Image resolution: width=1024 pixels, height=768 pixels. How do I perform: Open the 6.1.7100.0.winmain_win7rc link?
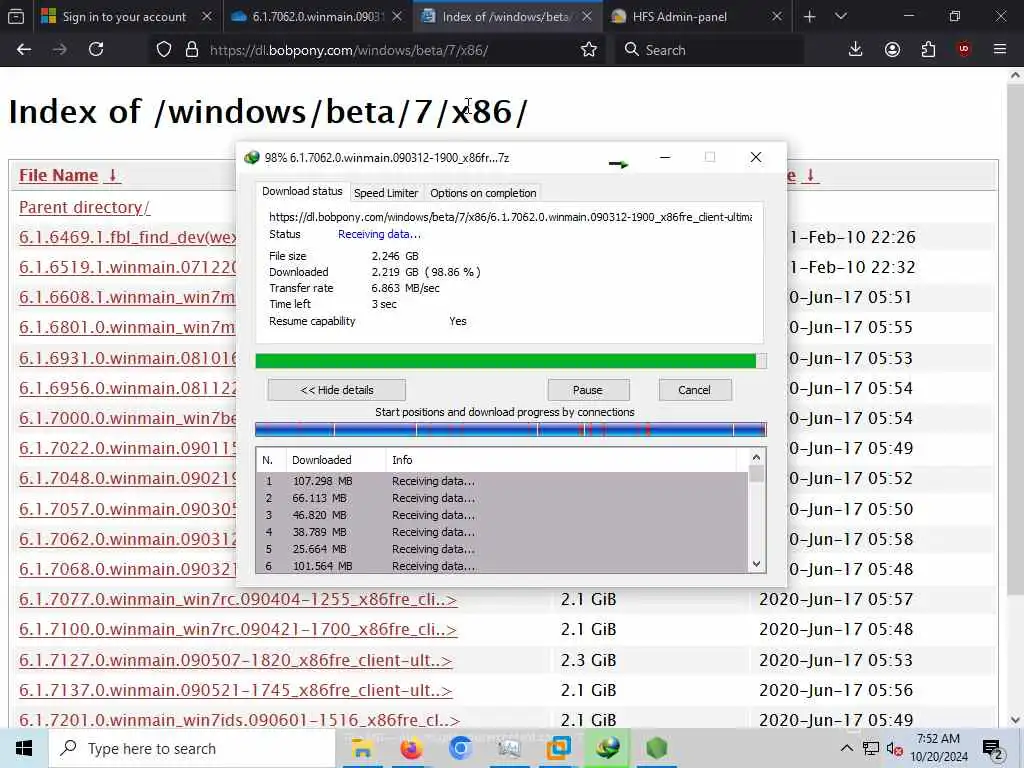(x=238, y=629)
